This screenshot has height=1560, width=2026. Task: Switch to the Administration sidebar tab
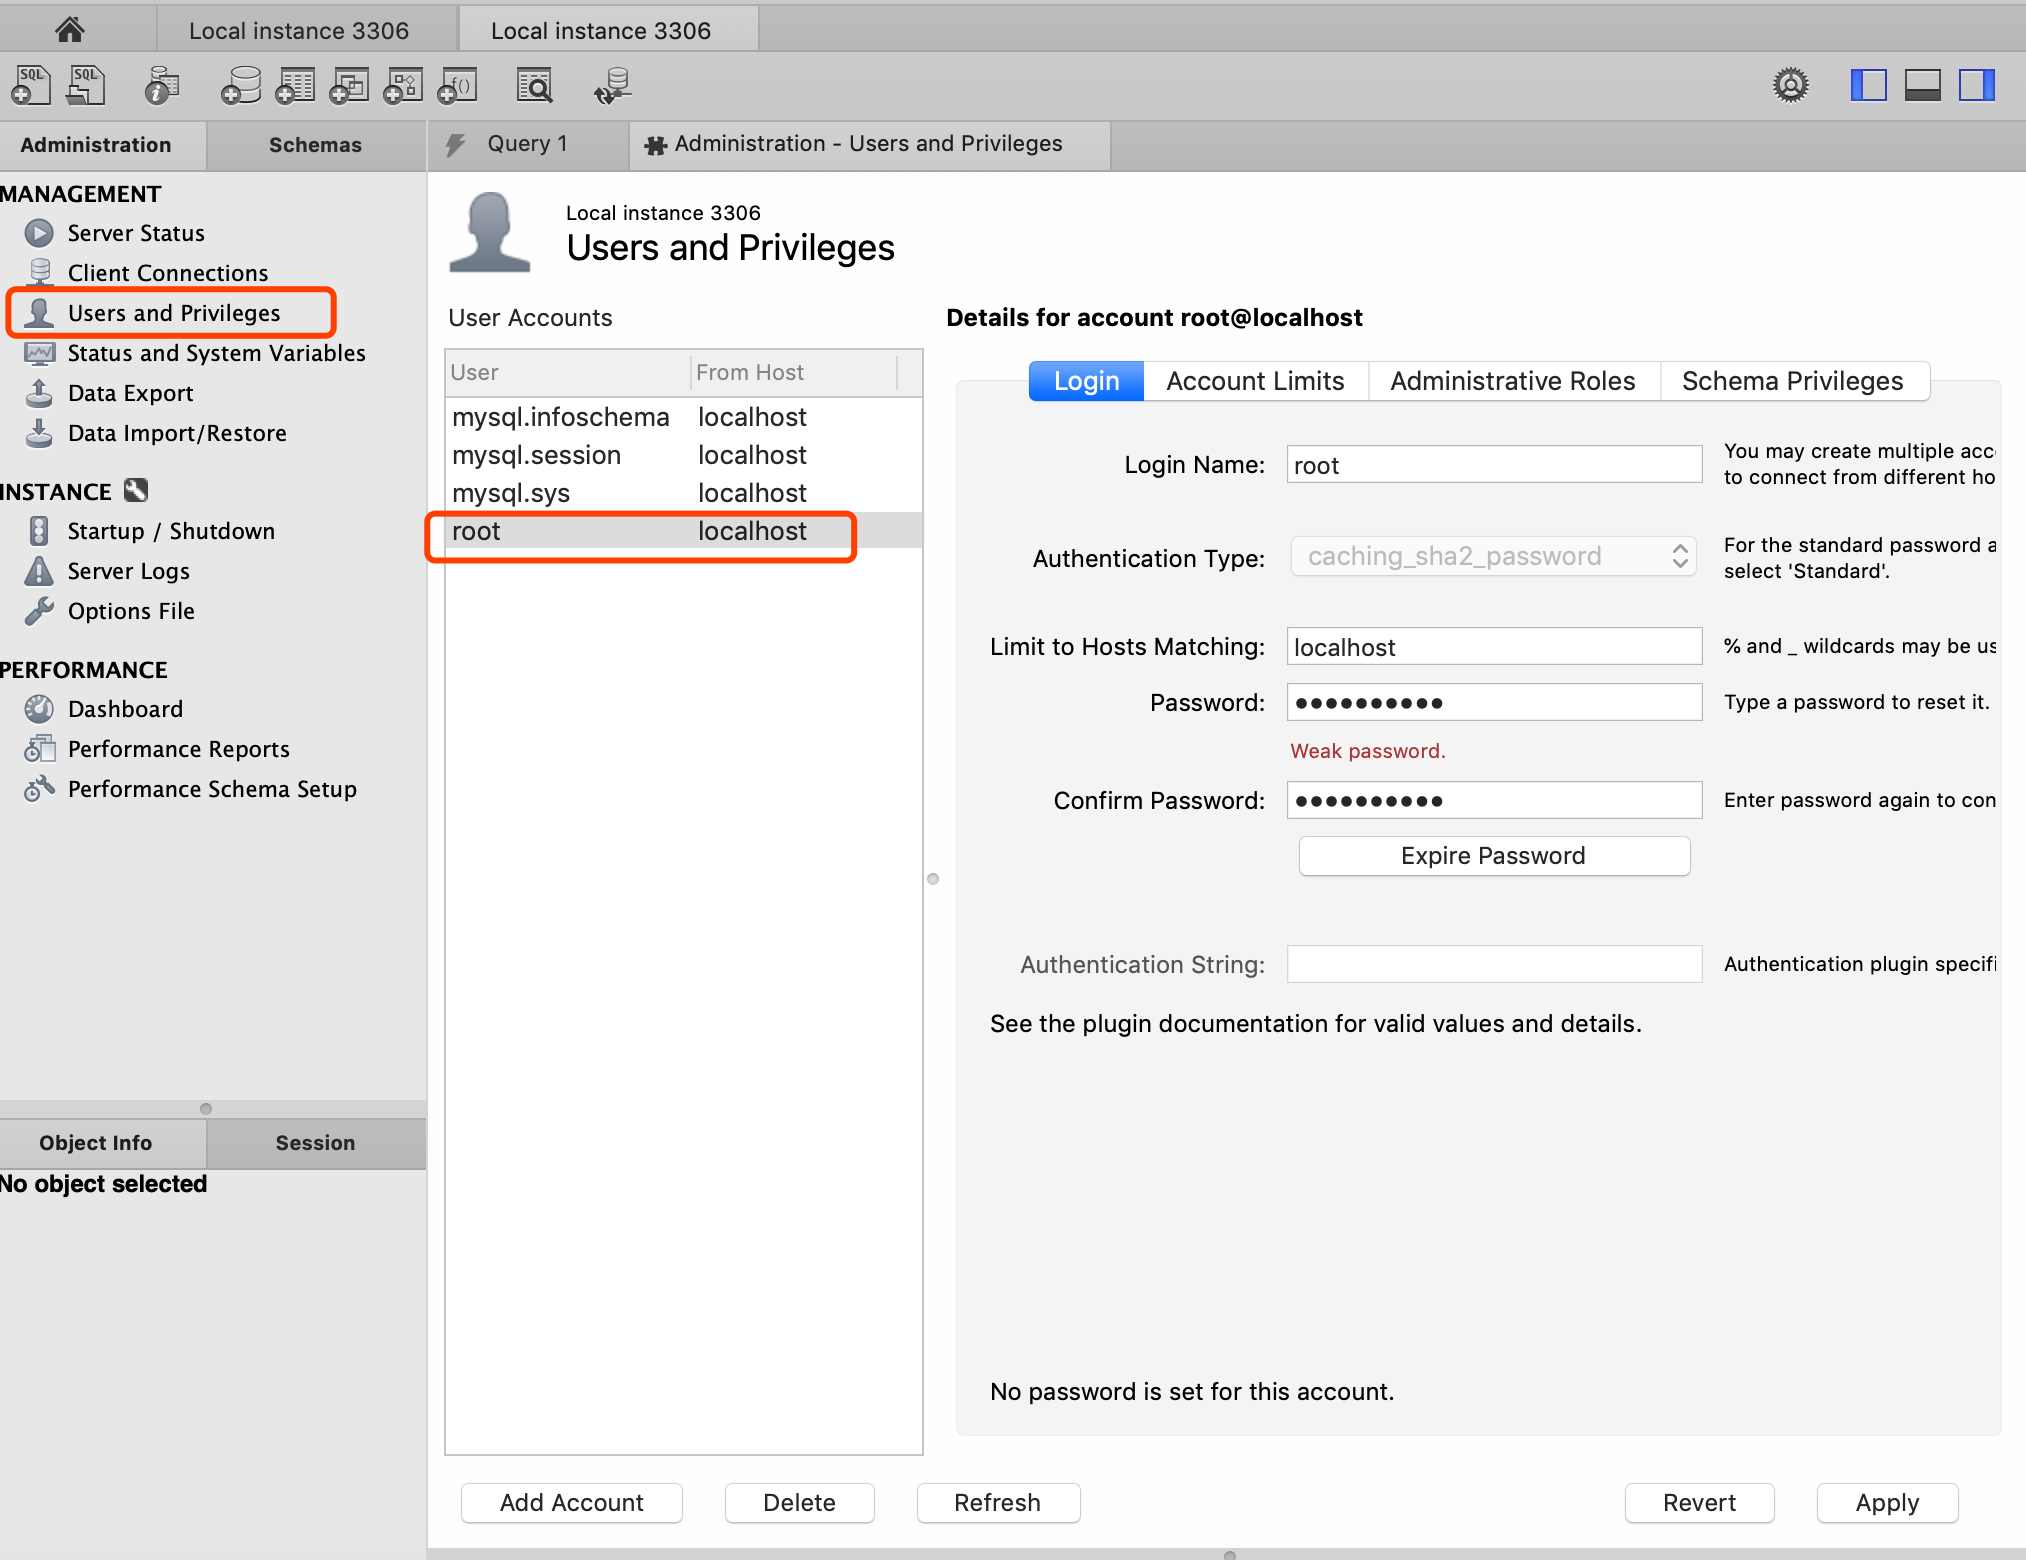96,145
